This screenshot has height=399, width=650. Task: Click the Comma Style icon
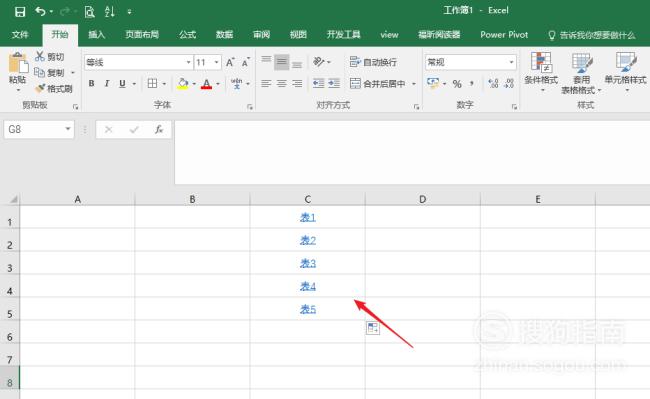tap(472, 84)
